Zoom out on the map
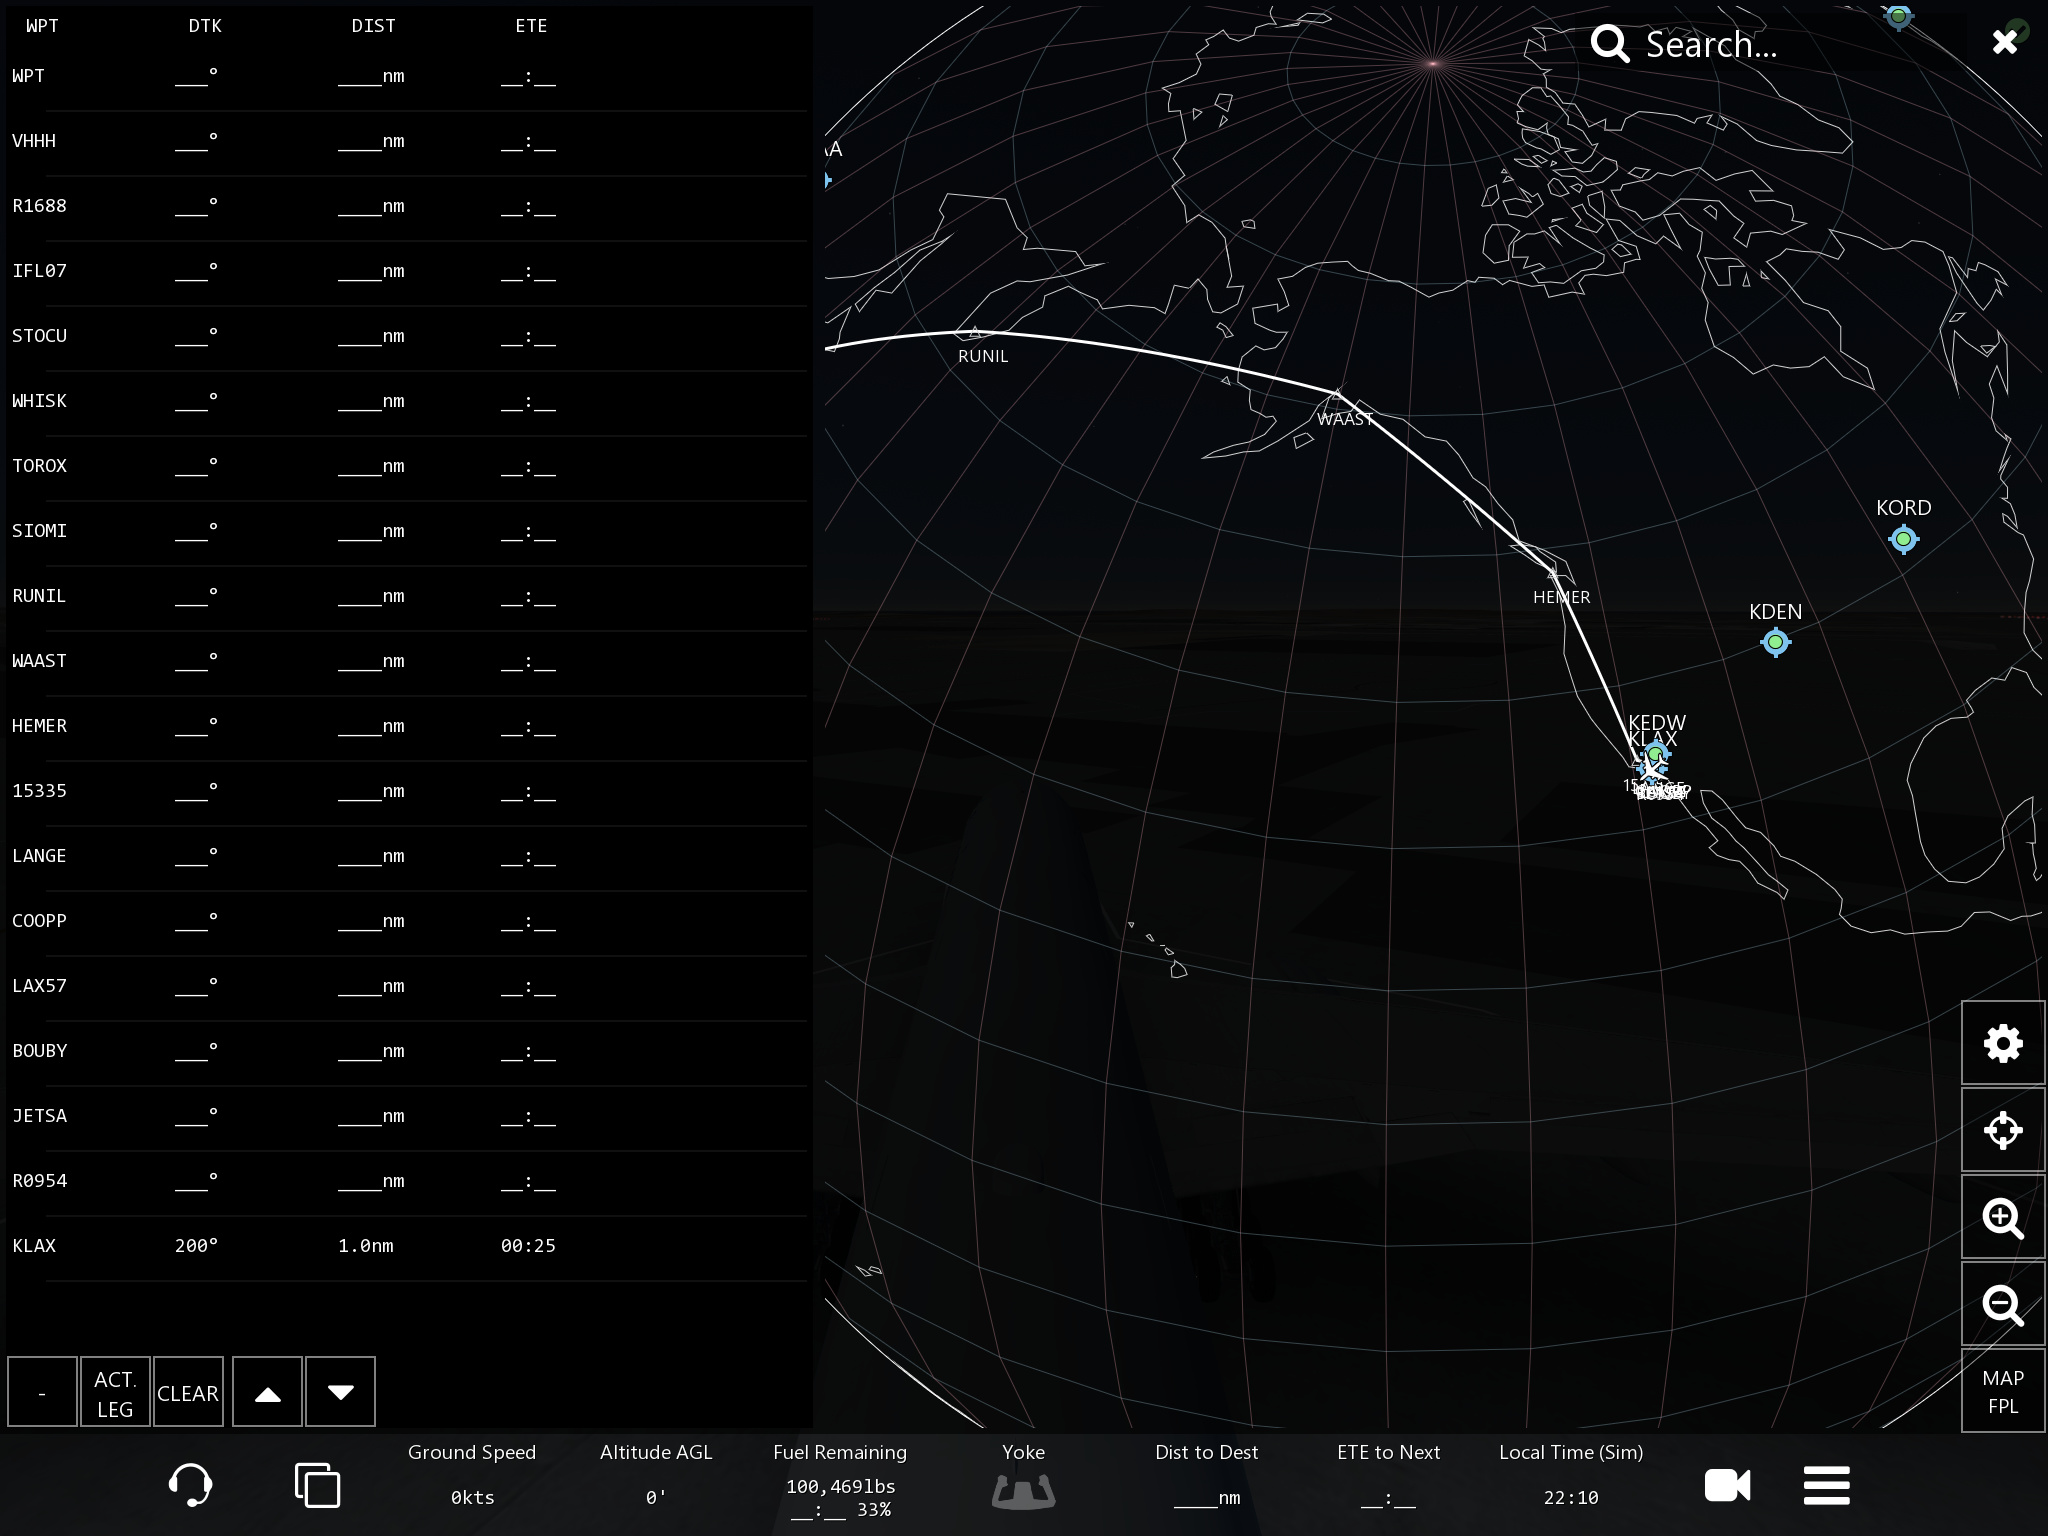Image resolution: width=2048 pixels, height=1536 pixels. coord(2003,1305)
